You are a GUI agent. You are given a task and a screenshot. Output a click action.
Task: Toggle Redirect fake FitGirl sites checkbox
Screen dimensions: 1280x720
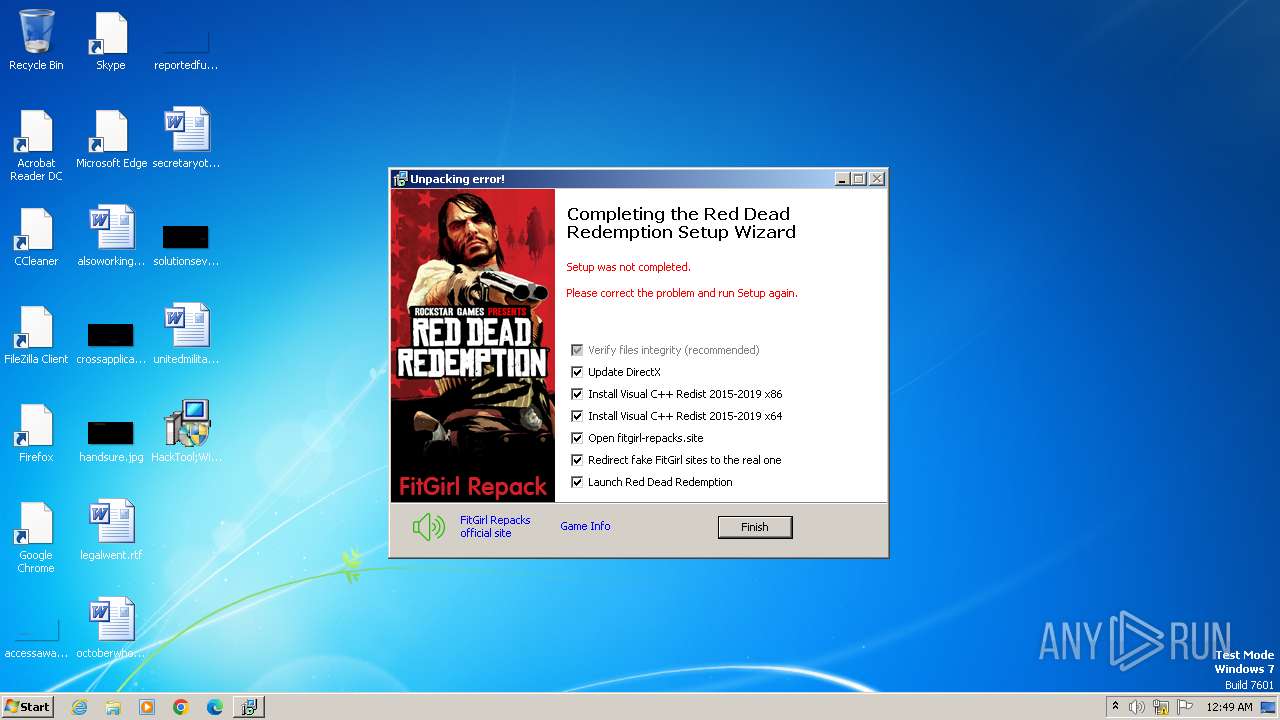point(577,460)
